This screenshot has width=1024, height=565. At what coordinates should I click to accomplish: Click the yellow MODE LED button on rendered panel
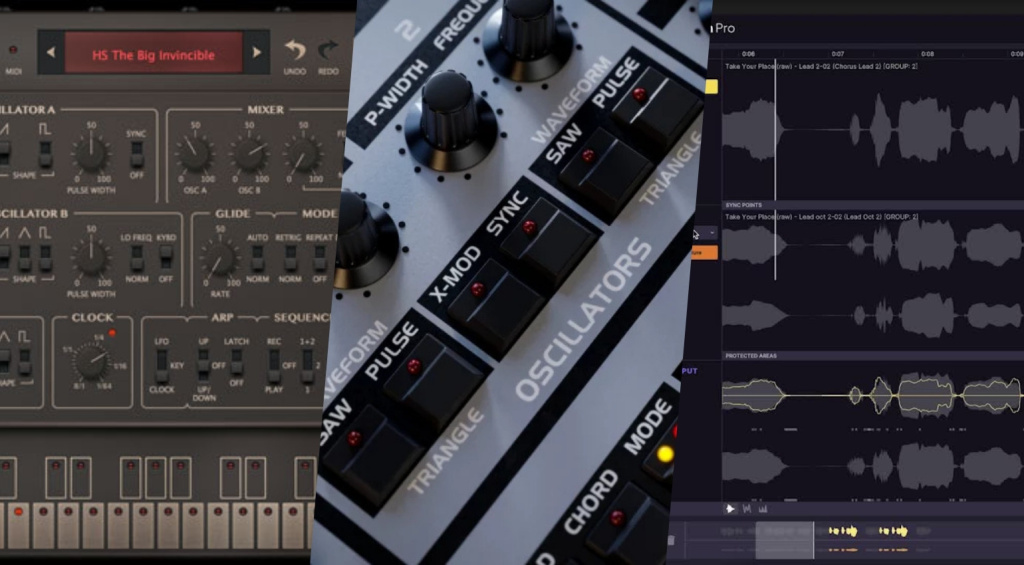(x=665, y=453)
